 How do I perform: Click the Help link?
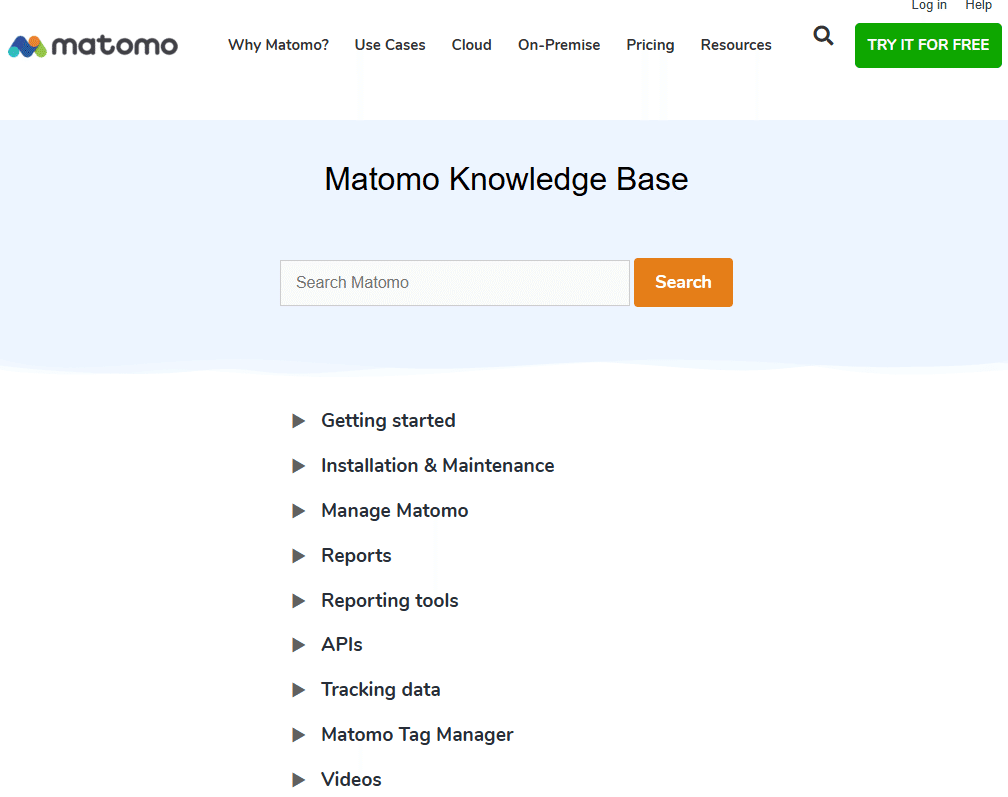pos(978,6)
